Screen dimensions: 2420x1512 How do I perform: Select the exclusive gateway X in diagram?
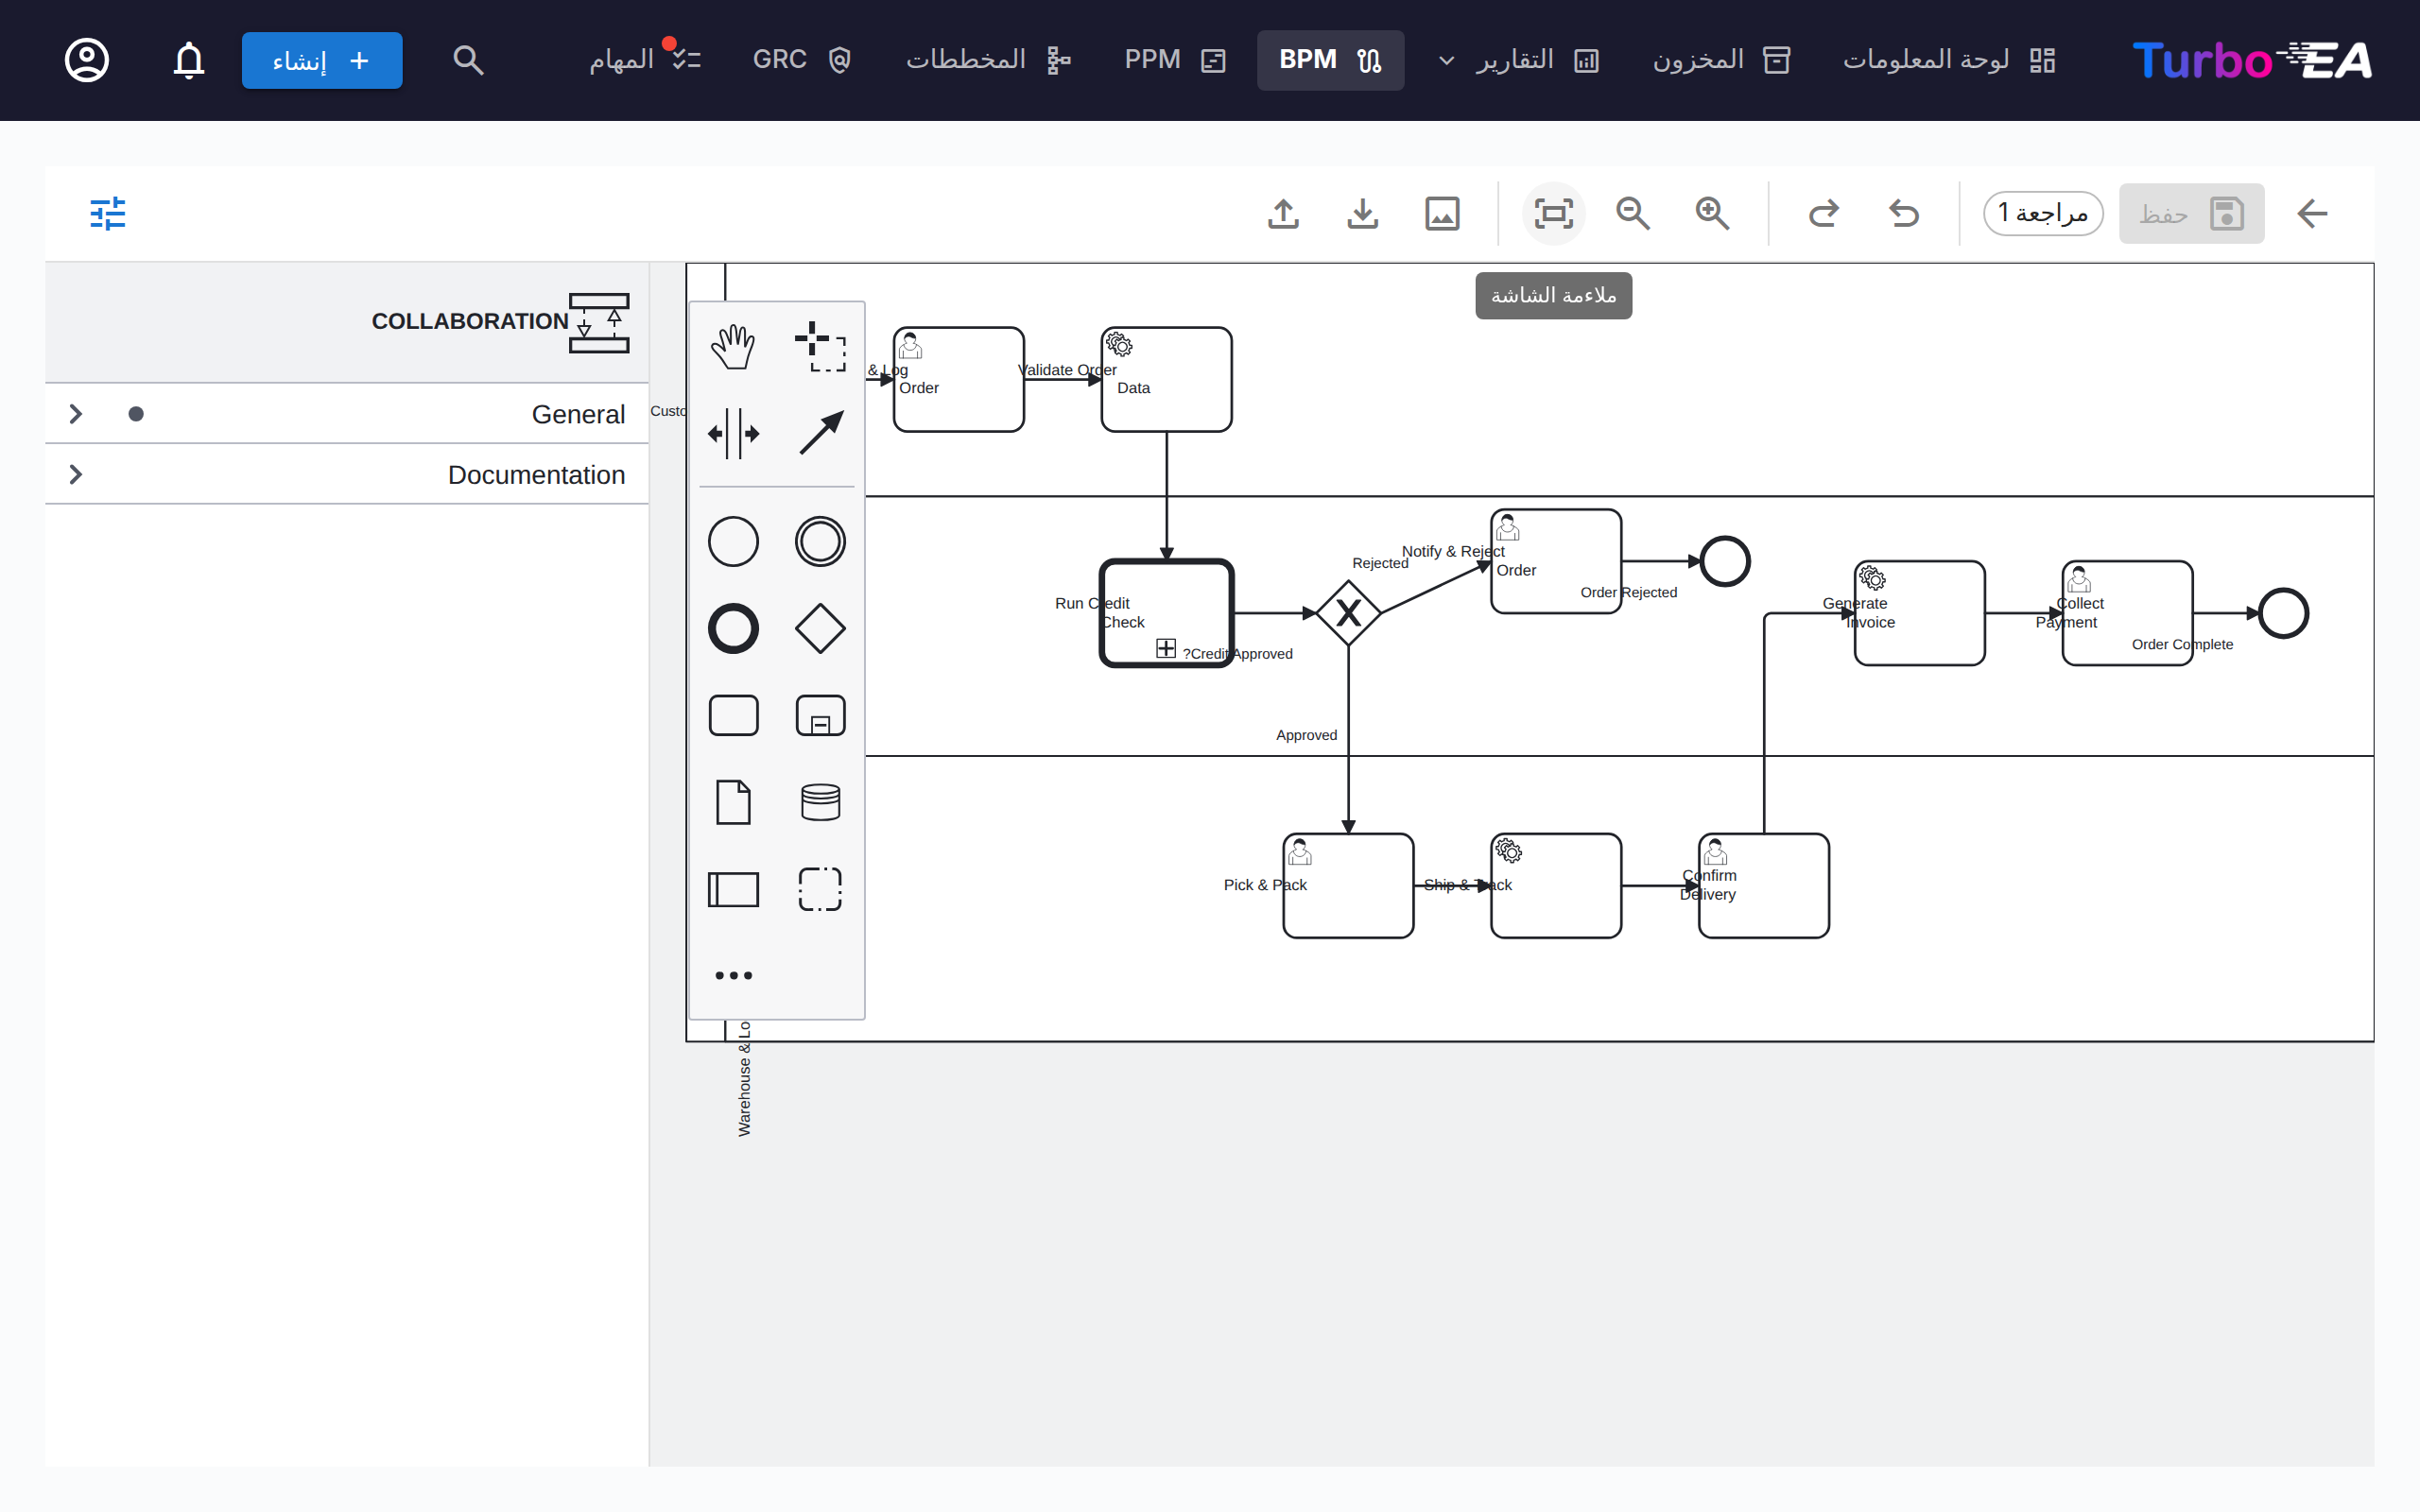click(1348, 612)
